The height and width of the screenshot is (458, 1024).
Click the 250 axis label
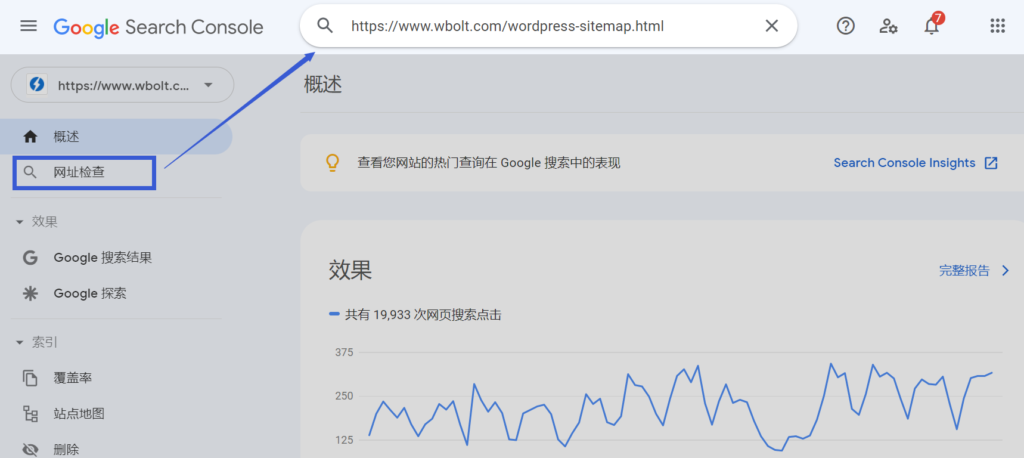(344, 396)
